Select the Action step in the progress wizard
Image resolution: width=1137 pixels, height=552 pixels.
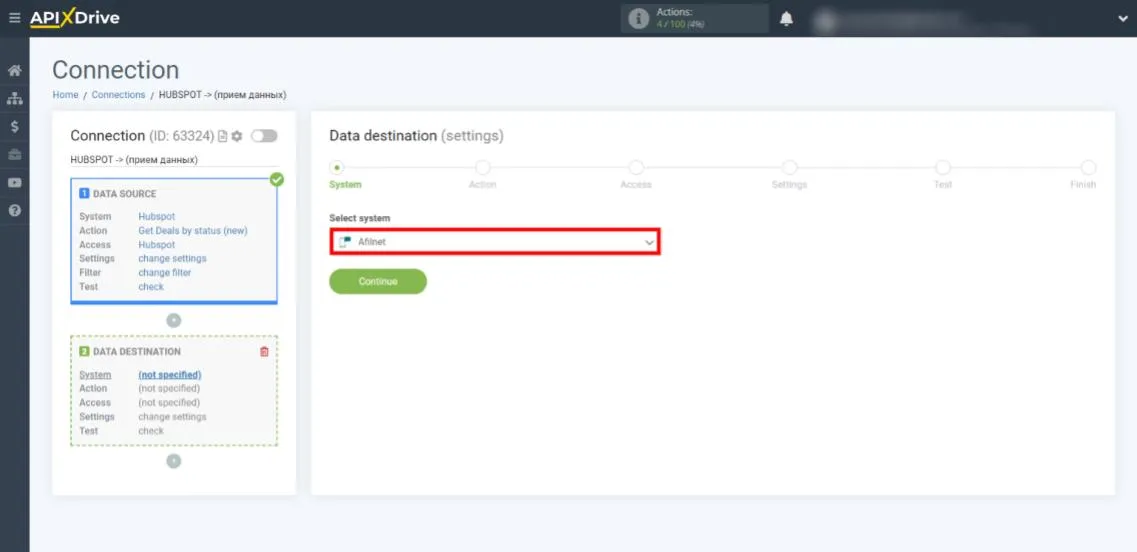click(x=483, y=168)
